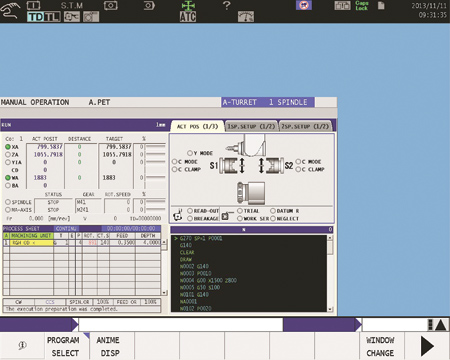Click the document page icon in top bar

click(x=381, y=5)
